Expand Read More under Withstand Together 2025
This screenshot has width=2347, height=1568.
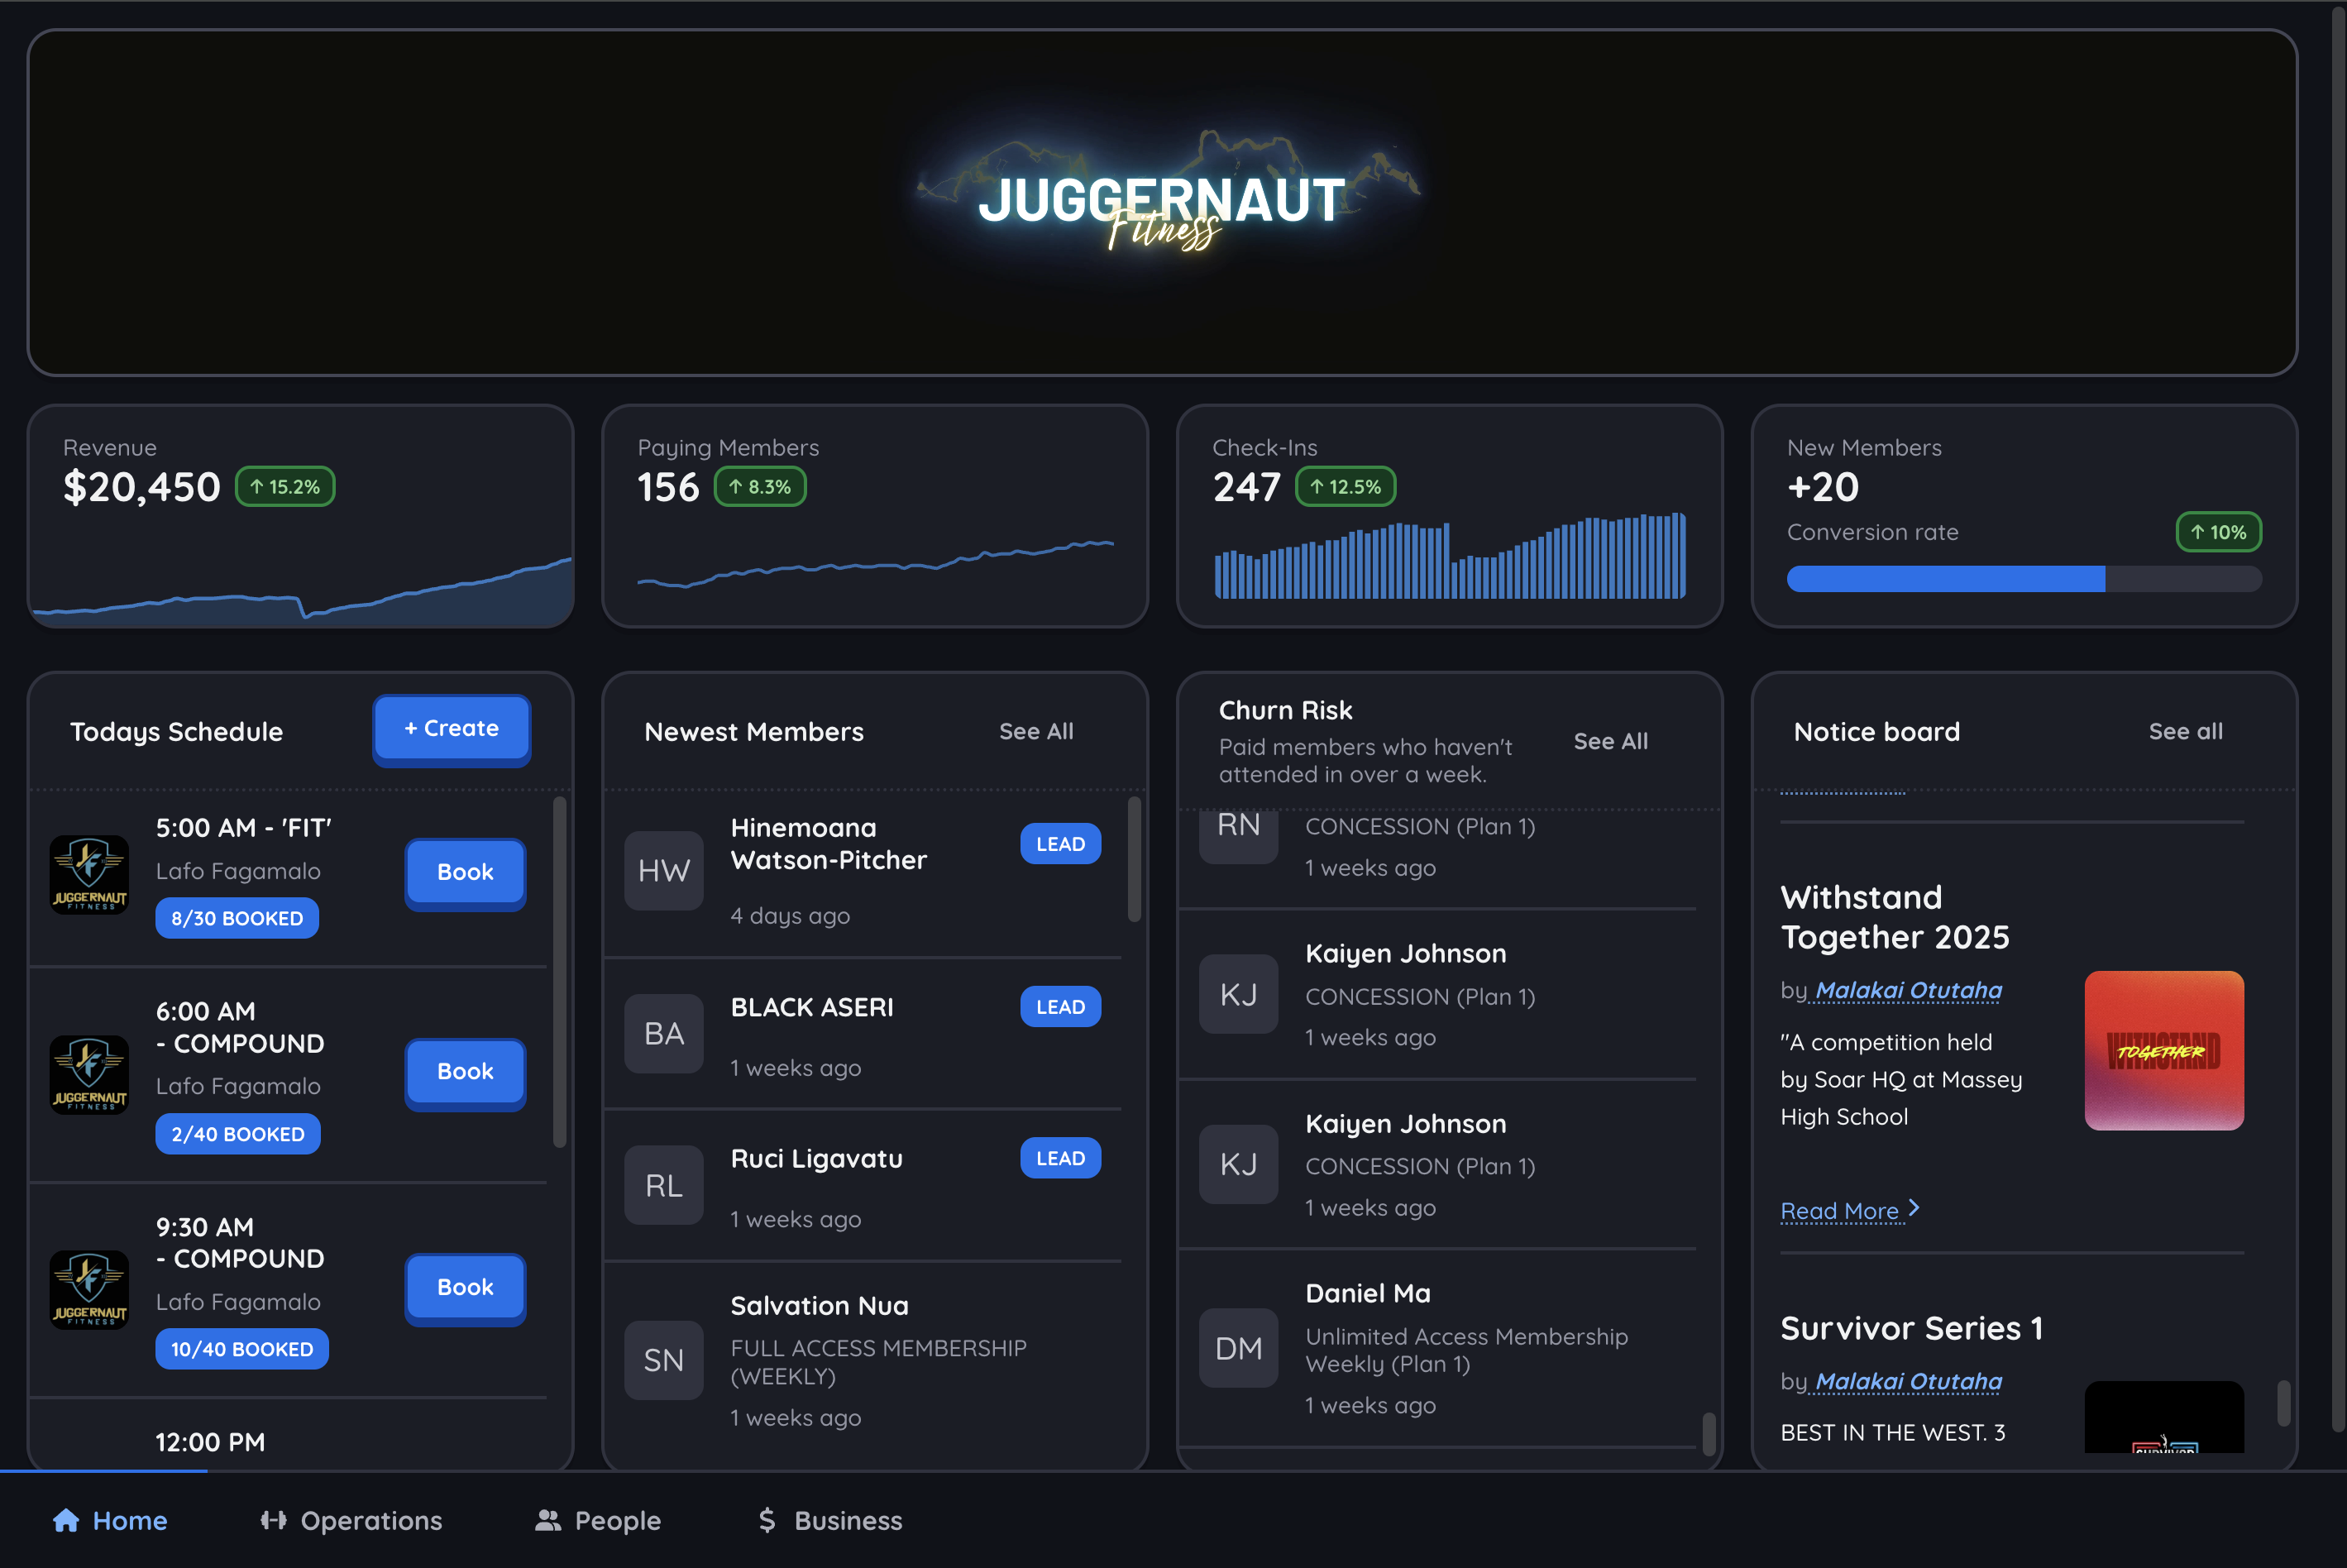(x=1842, y=1211)
